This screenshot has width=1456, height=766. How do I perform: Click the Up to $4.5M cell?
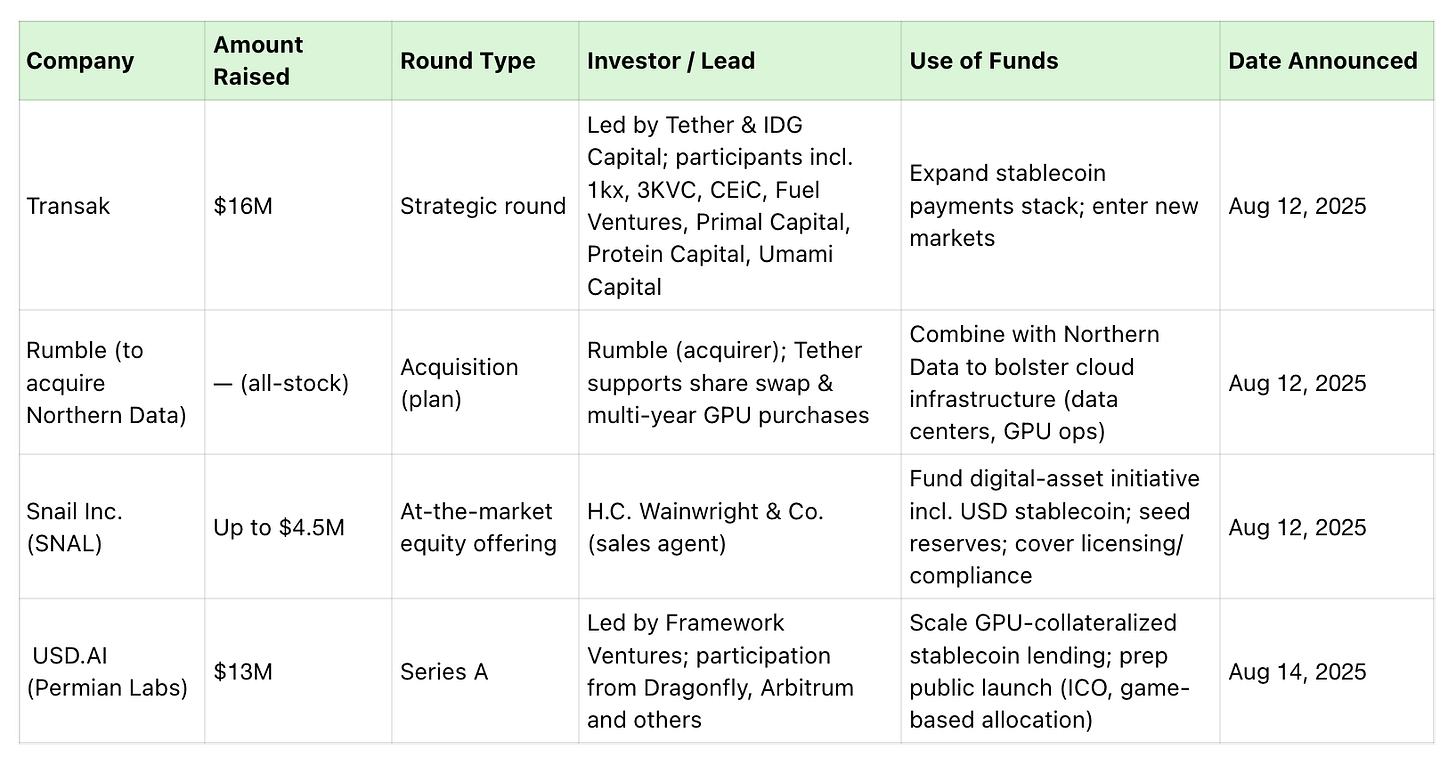tap(278, 527)
